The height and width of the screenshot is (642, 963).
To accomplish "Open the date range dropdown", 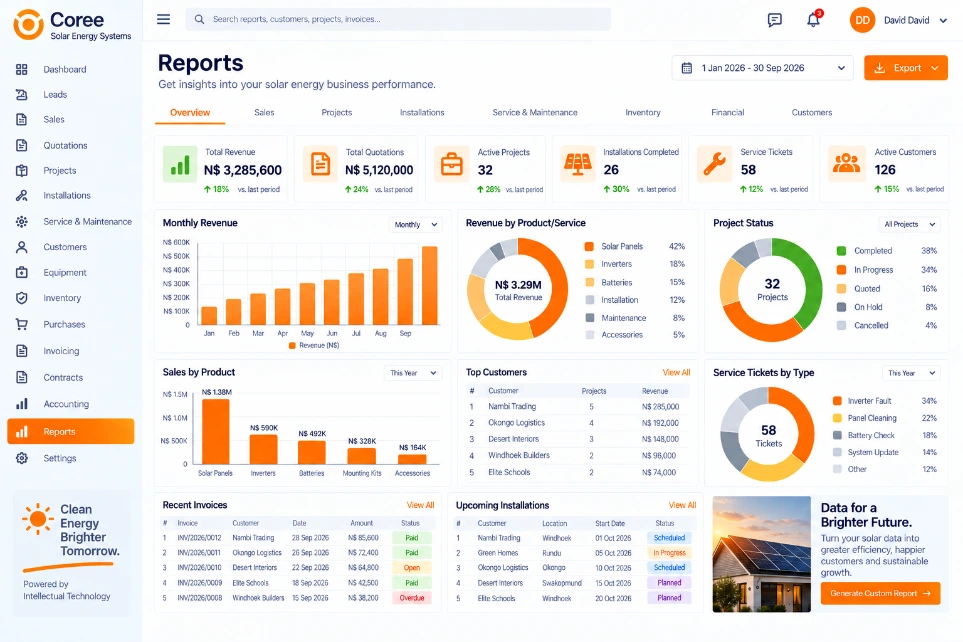I will (x=762, y=68).
